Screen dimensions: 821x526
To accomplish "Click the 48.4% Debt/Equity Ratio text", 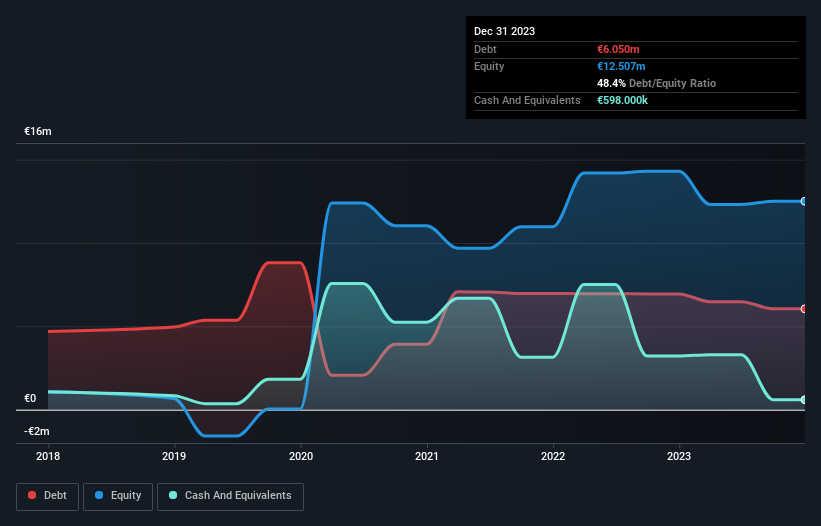I will 657,83.
